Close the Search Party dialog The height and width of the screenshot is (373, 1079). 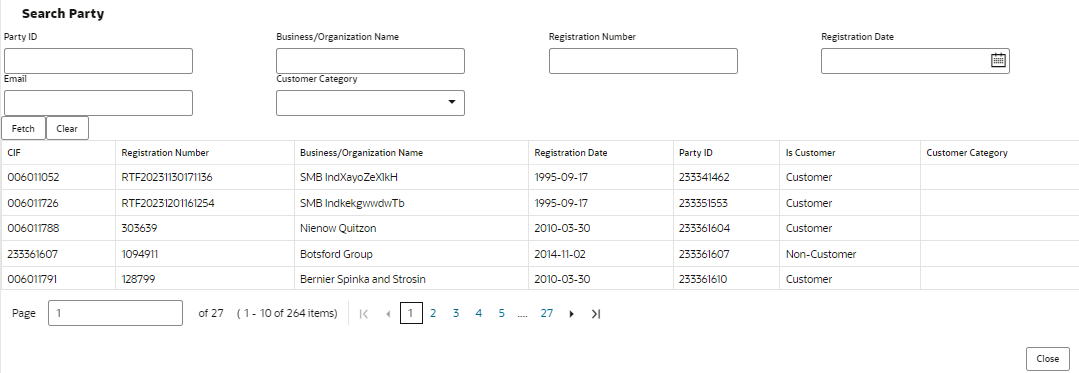pyautogui.click(x=1047, y=359)
